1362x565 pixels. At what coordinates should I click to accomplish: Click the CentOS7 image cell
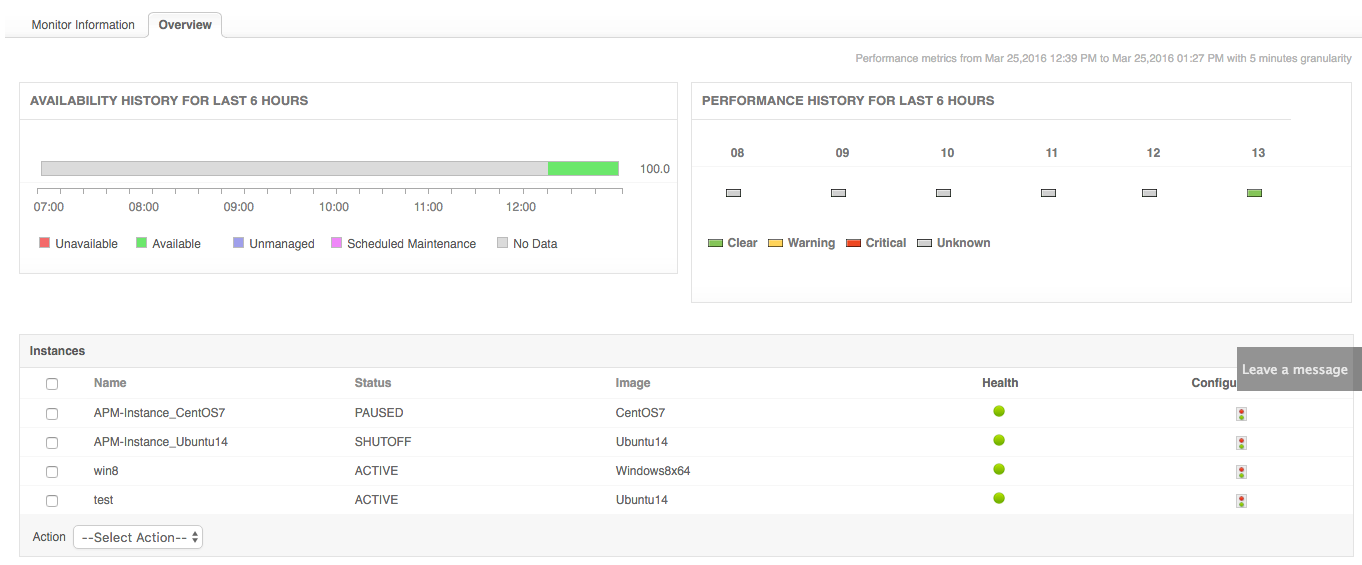pyautogui.click(x=641, y=413)
